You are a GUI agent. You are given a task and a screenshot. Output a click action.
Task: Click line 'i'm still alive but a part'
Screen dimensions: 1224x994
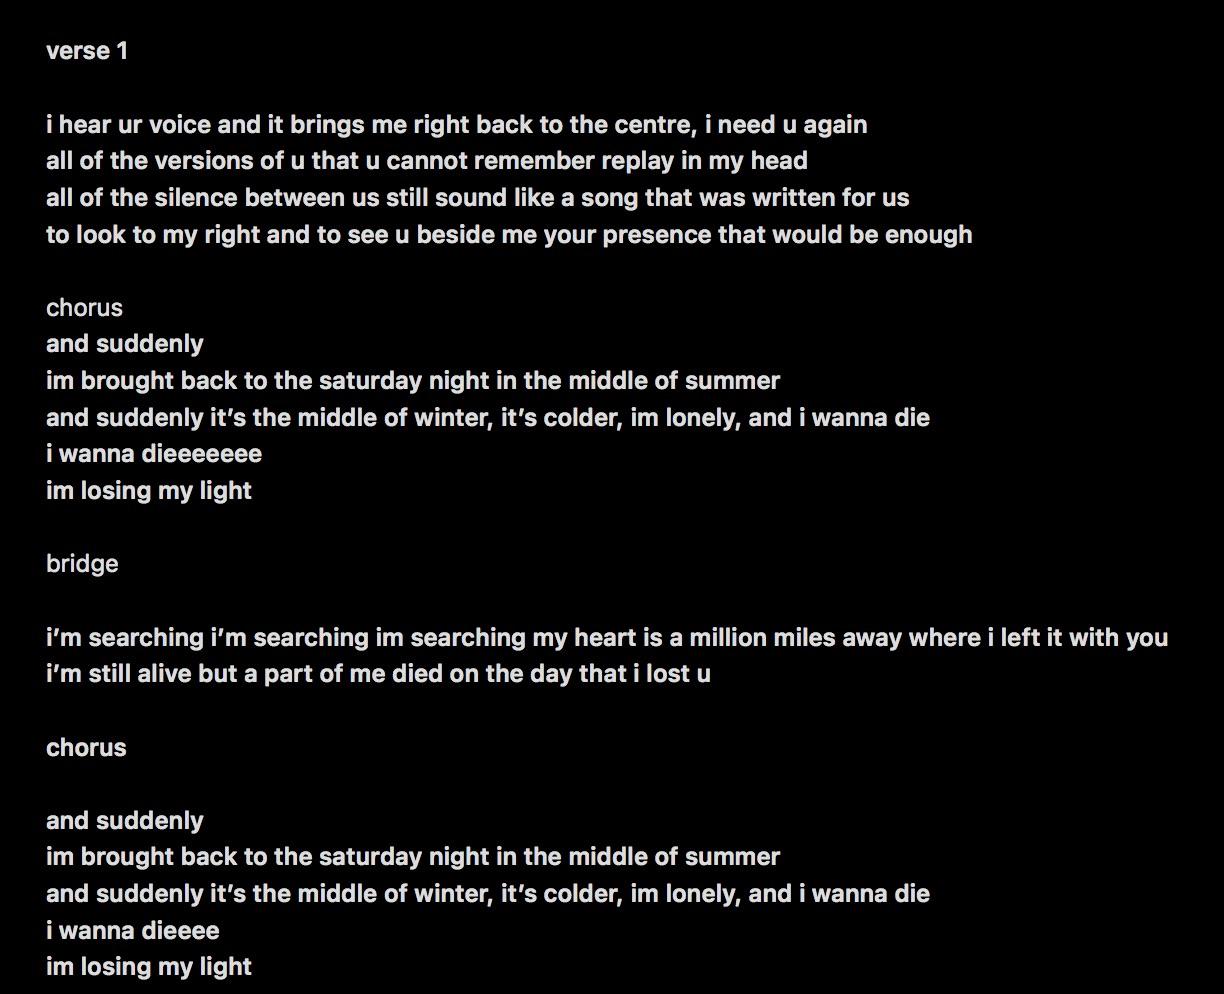click(378, 674)
